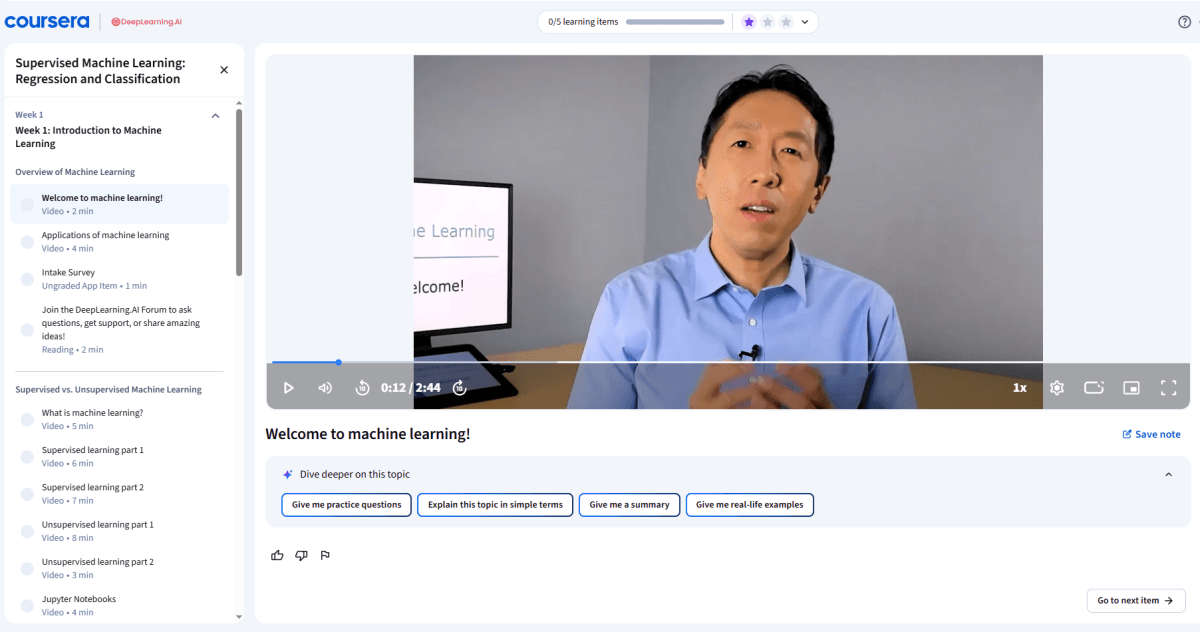Enter fullscreen video mode
1200x632 pixels.
tap(1168, 388)
